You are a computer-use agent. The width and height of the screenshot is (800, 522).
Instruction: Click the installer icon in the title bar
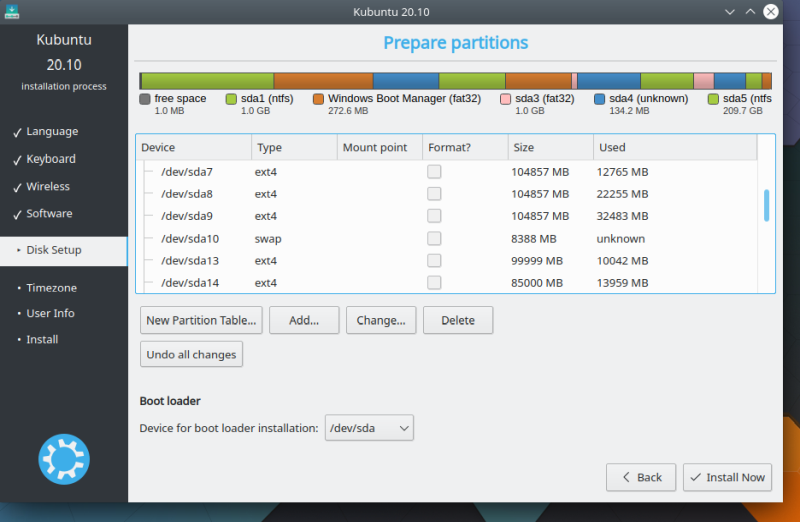pyautogui.click(x=12, y=11)
